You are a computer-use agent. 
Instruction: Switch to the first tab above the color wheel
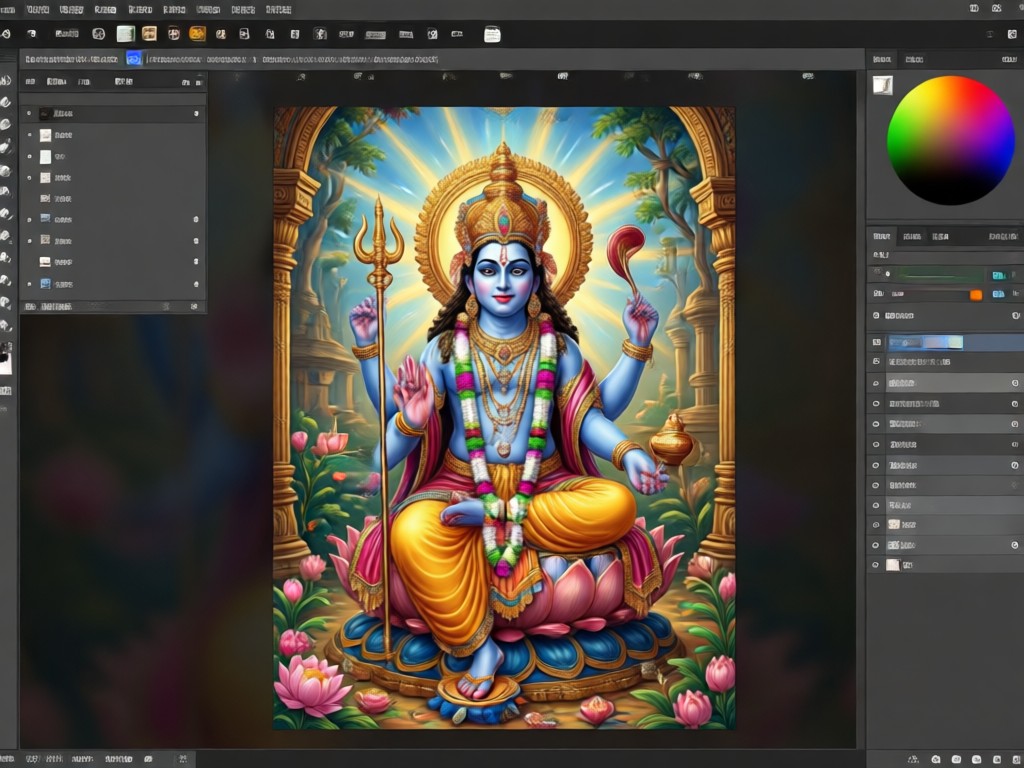point(882,59)
